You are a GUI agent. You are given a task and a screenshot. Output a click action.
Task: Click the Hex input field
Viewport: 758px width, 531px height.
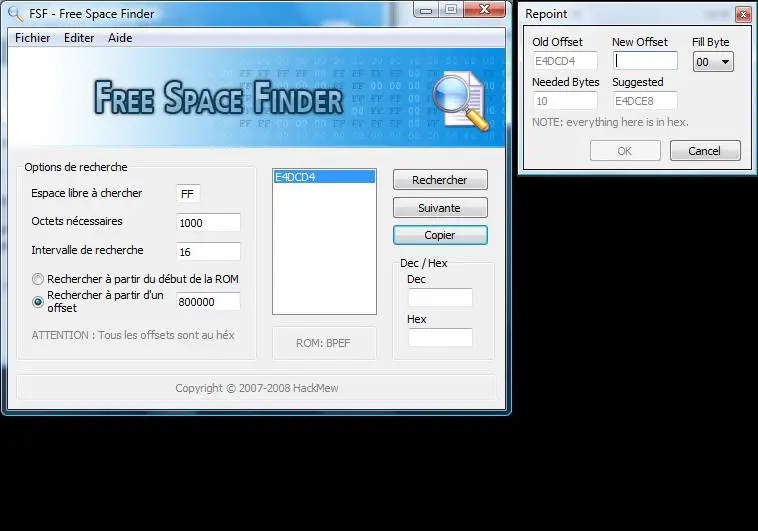440,337
